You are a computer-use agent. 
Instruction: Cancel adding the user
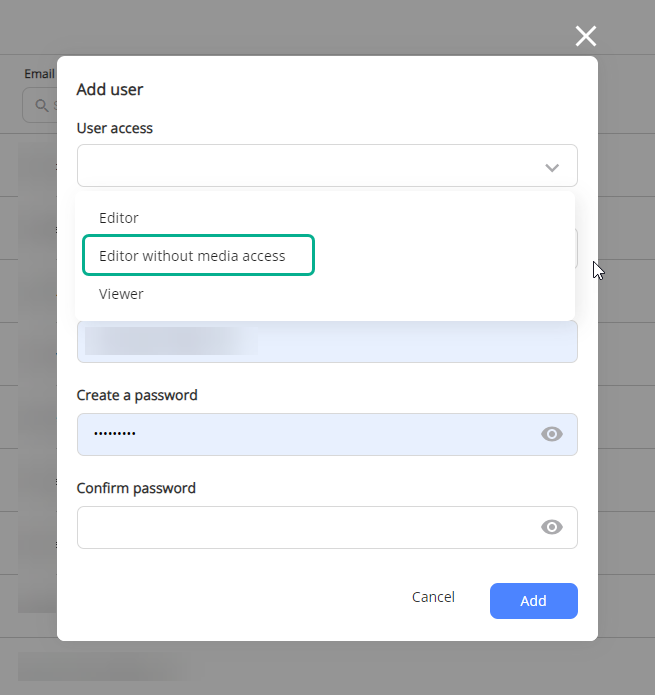[x=433, y=597]
